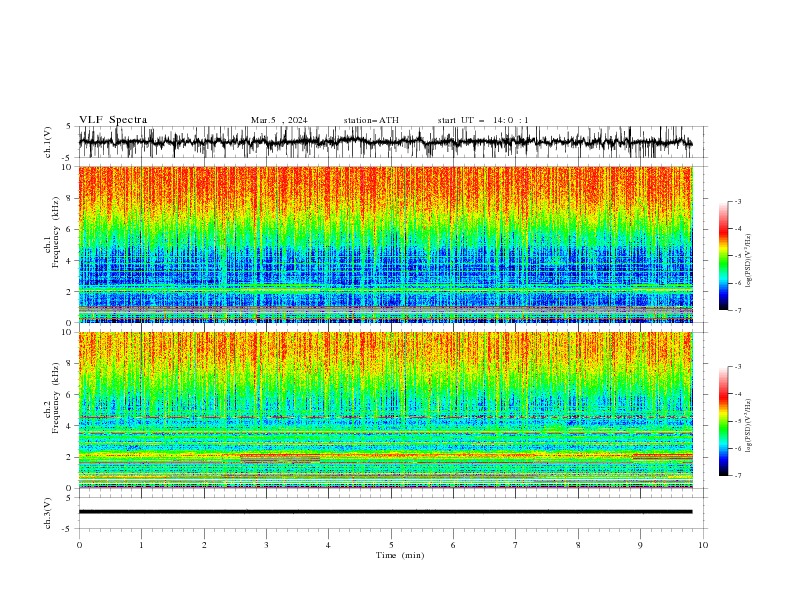Click time axis tick label "9"
Screen dimensions: 792x612
[x=640, y=545]
